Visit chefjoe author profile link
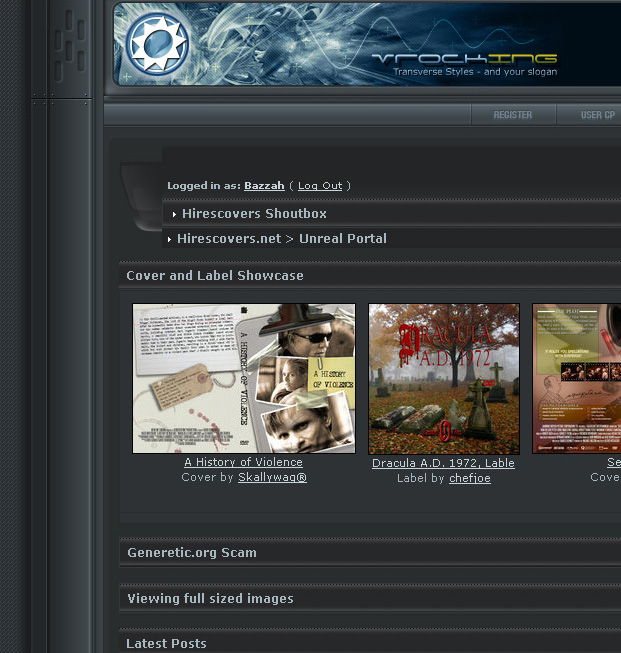 (470, 479)
